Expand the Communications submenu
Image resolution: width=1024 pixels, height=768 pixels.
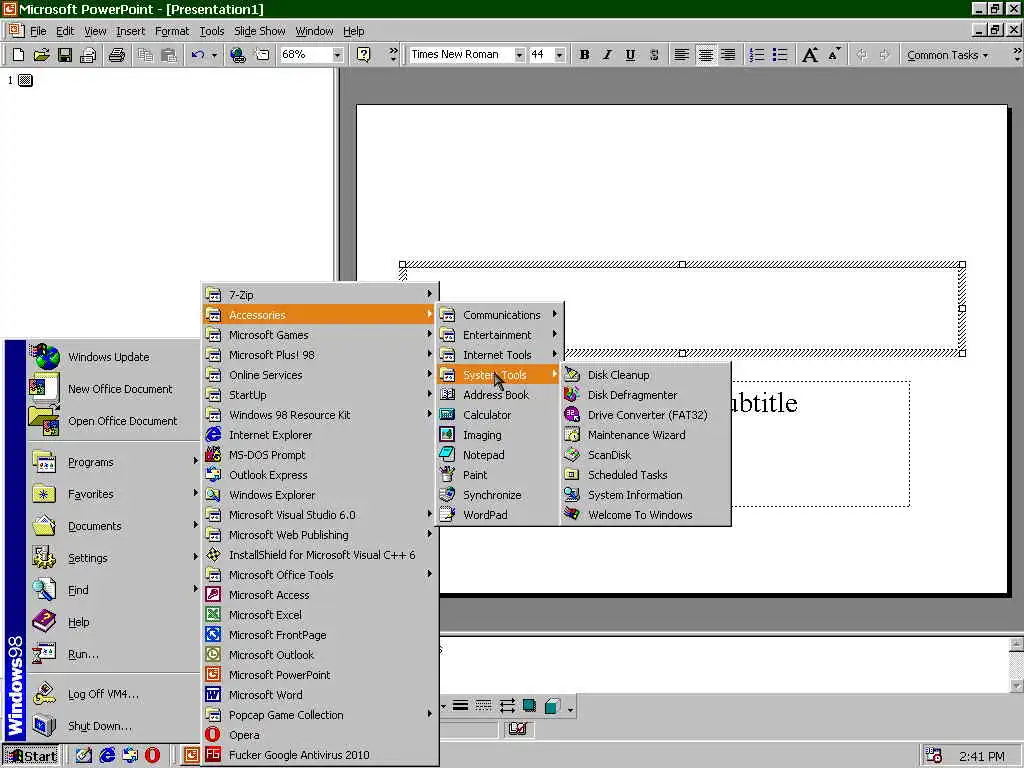[499, 315]
